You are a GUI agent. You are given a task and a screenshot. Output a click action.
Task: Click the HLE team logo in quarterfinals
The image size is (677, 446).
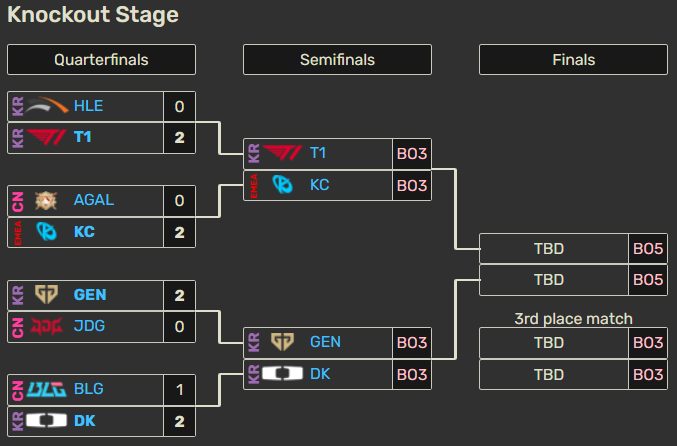click(47, 106)
